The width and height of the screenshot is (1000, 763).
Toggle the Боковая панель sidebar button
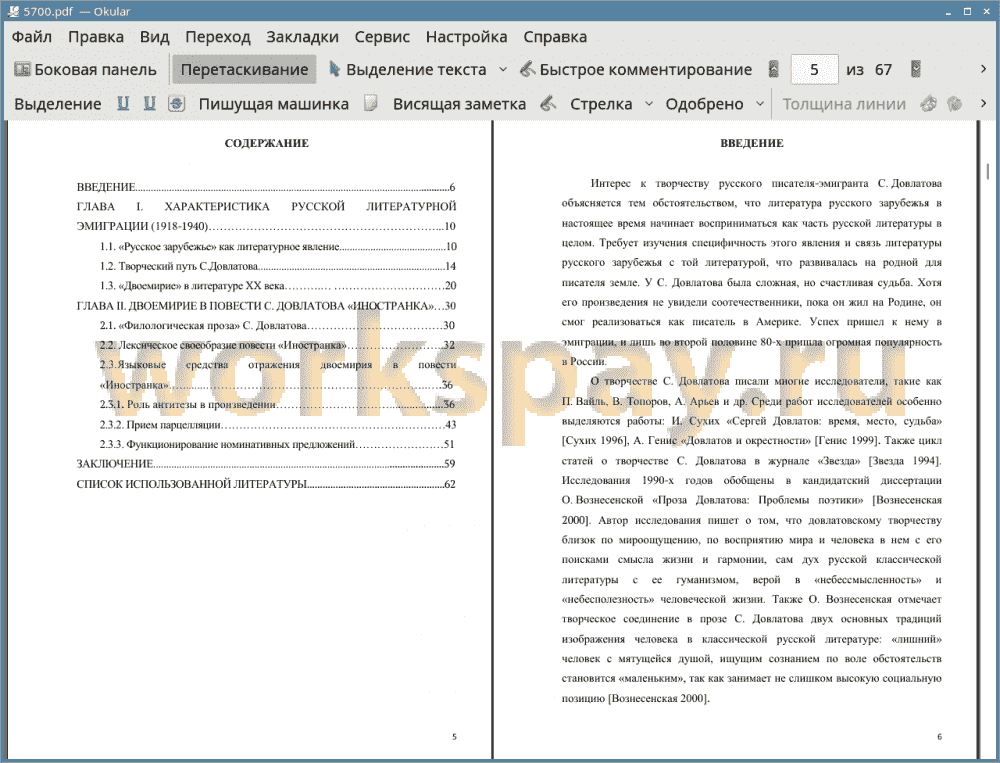click(85, 70)
